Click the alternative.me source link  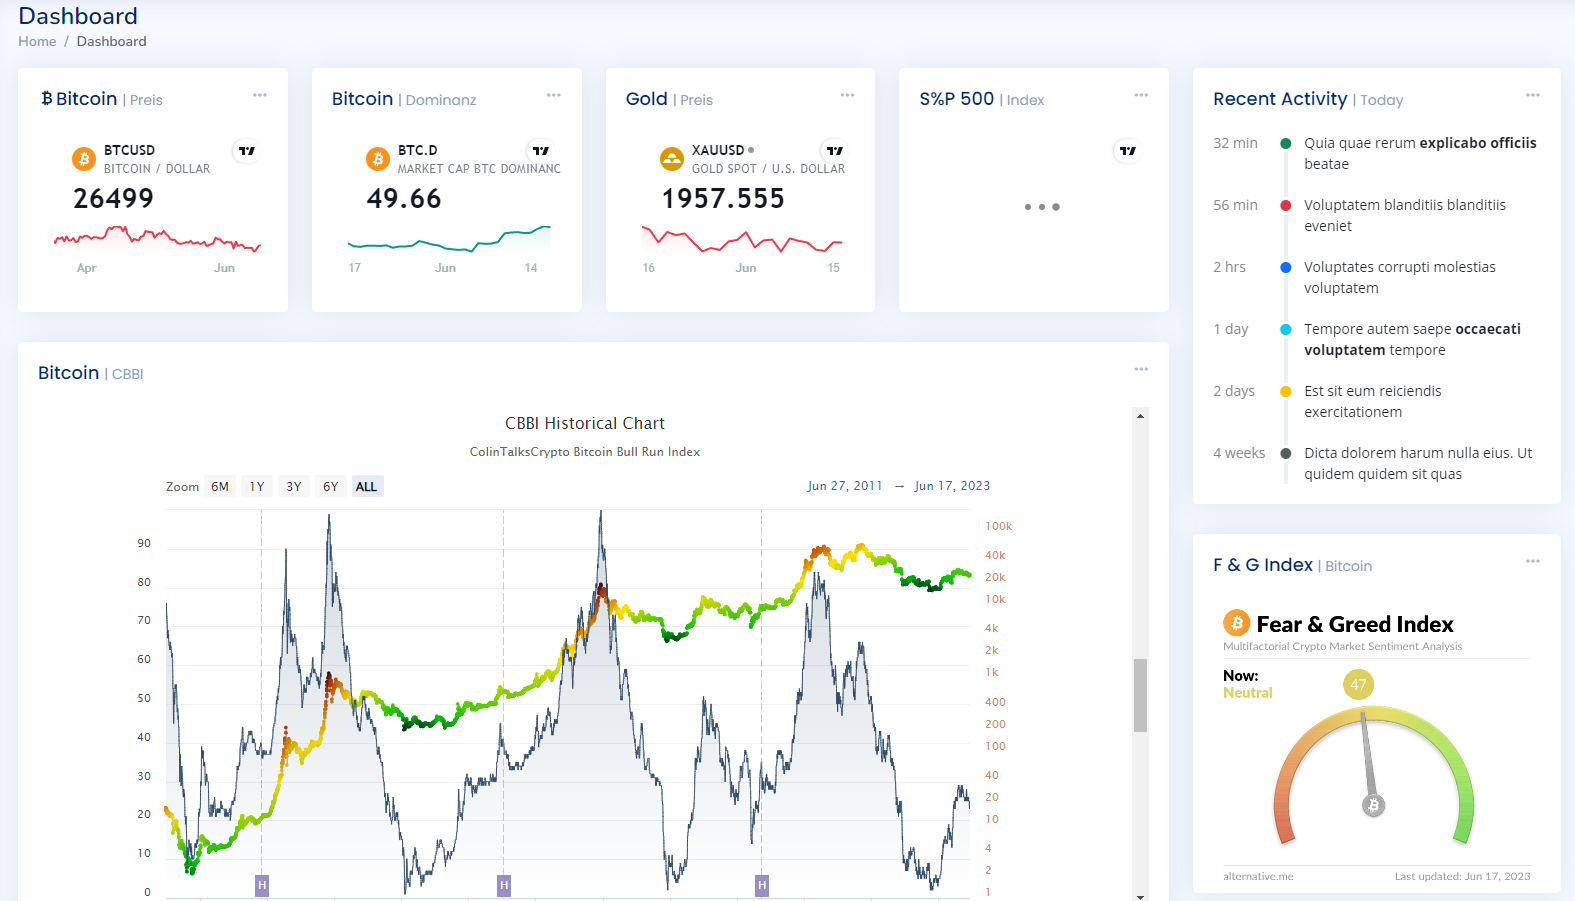1258,877
